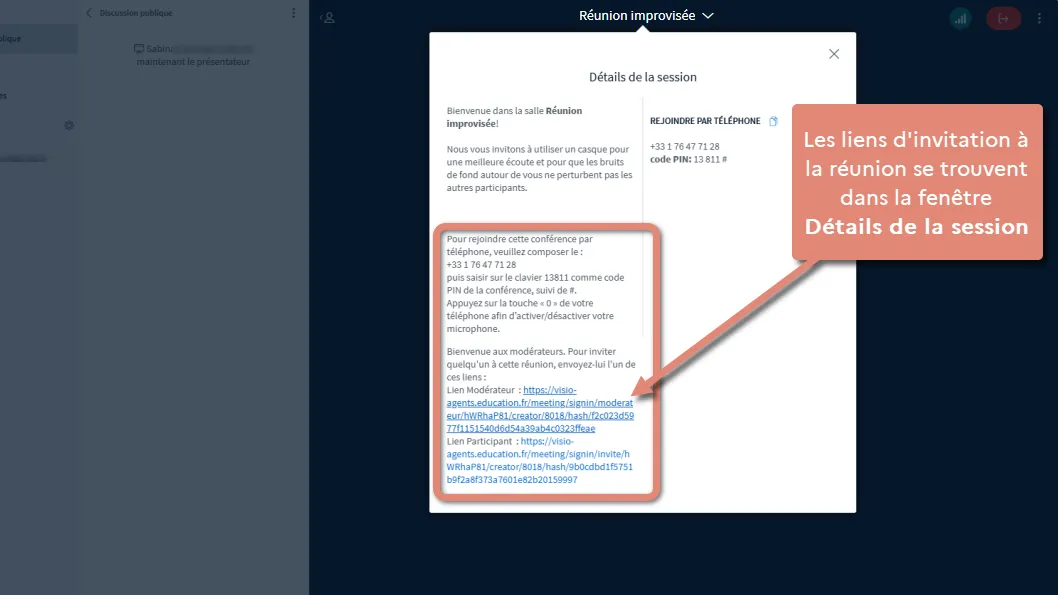Go back from Discussion publique chat
Viewport: 1058px width, 595px height.
click(x=88, y=13)
